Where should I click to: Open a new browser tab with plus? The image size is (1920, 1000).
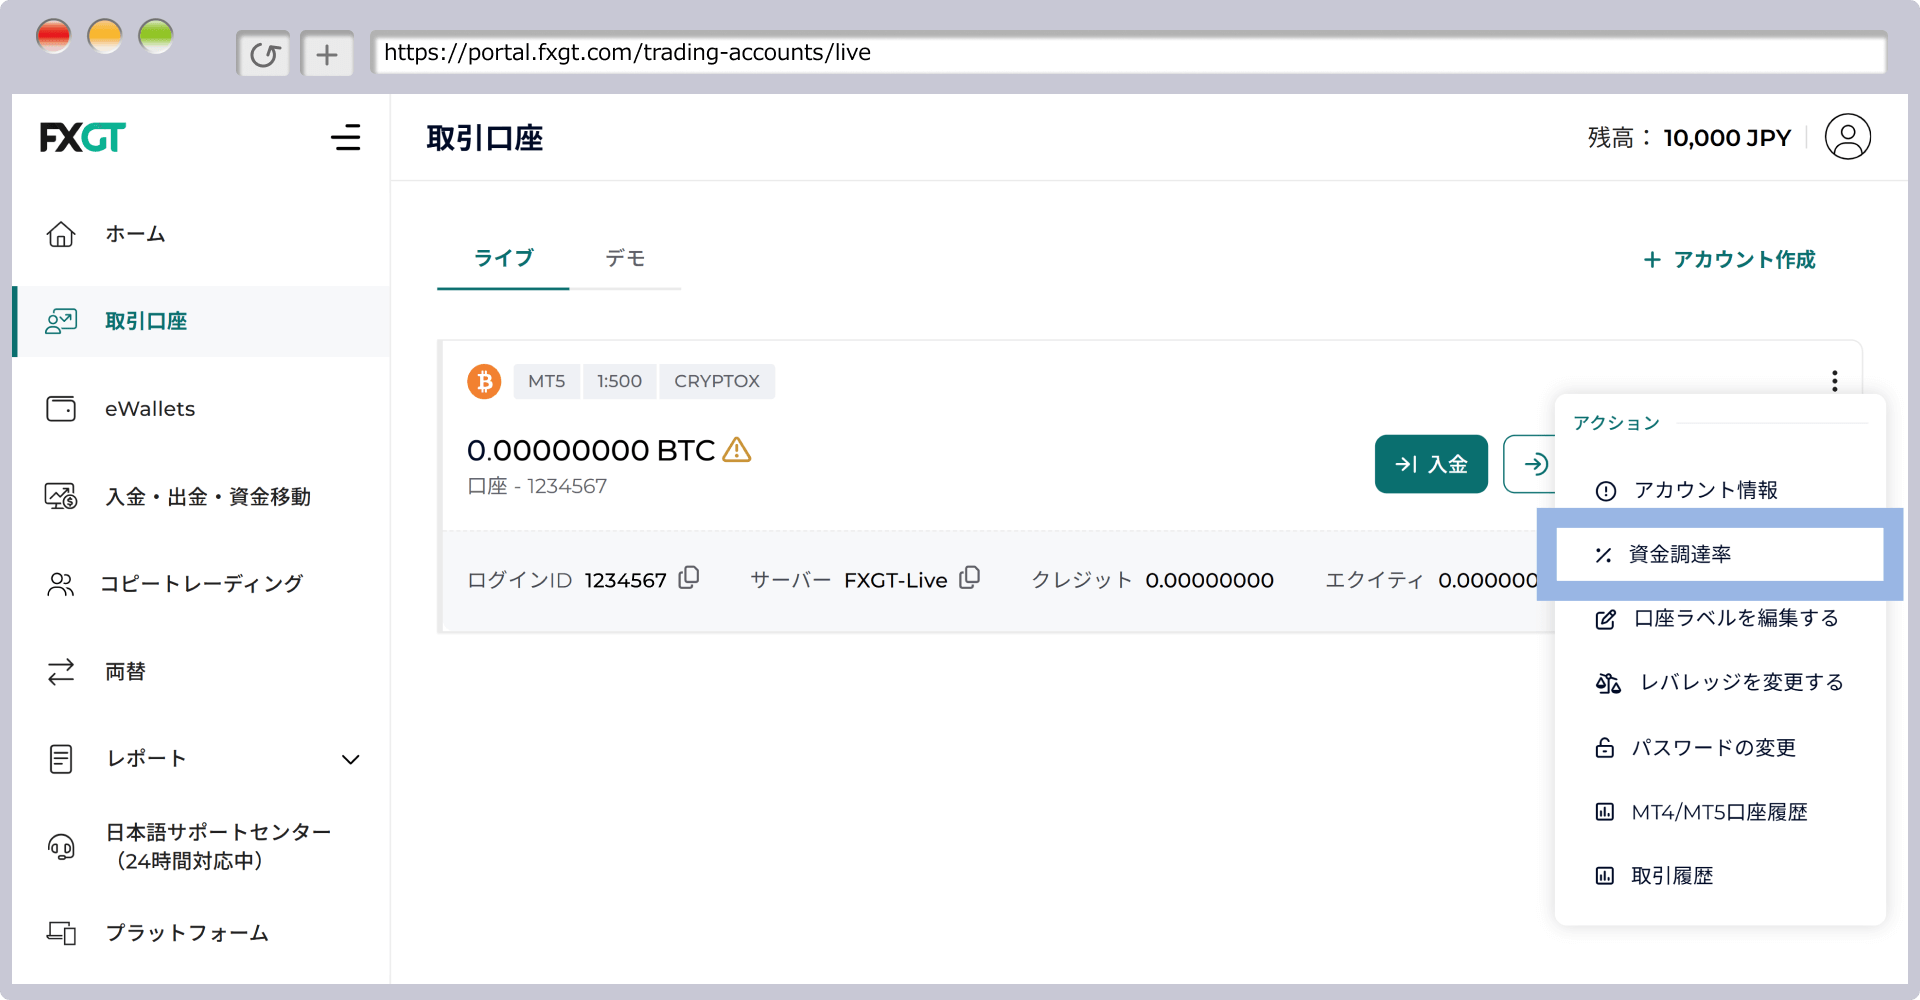[x=327, y=54]
